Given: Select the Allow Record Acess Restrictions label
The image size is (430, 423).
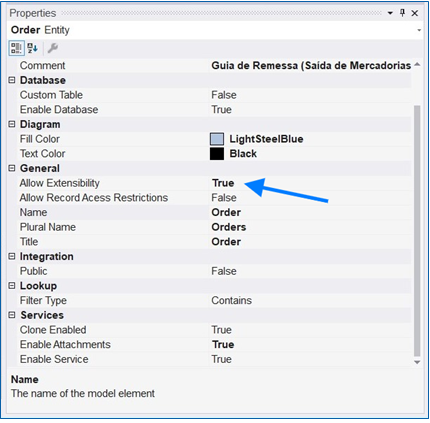Looking at the screenshot, I should pos(94,198).
